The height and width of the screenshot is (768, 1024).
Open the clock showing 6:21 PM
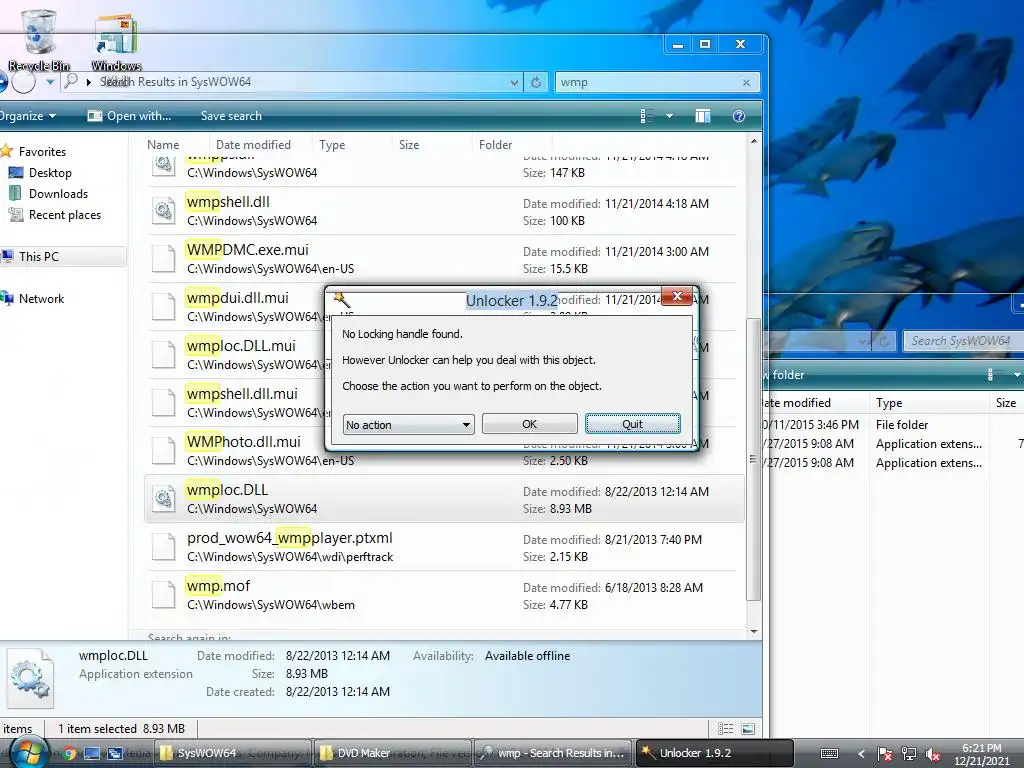pos(982,754)
